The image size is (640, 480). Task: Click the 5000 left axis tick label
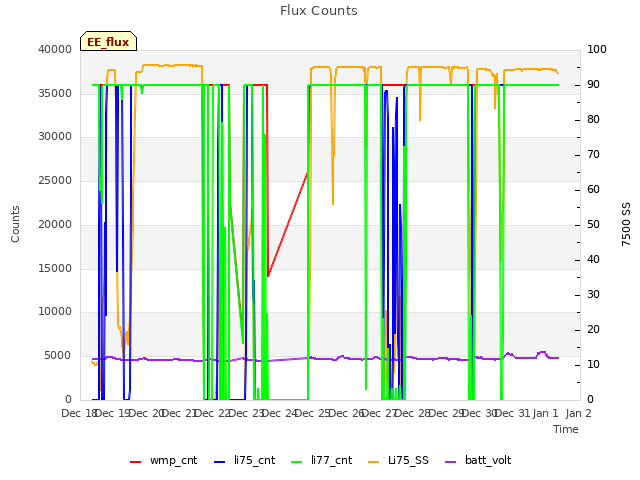[x=58, y=356]
